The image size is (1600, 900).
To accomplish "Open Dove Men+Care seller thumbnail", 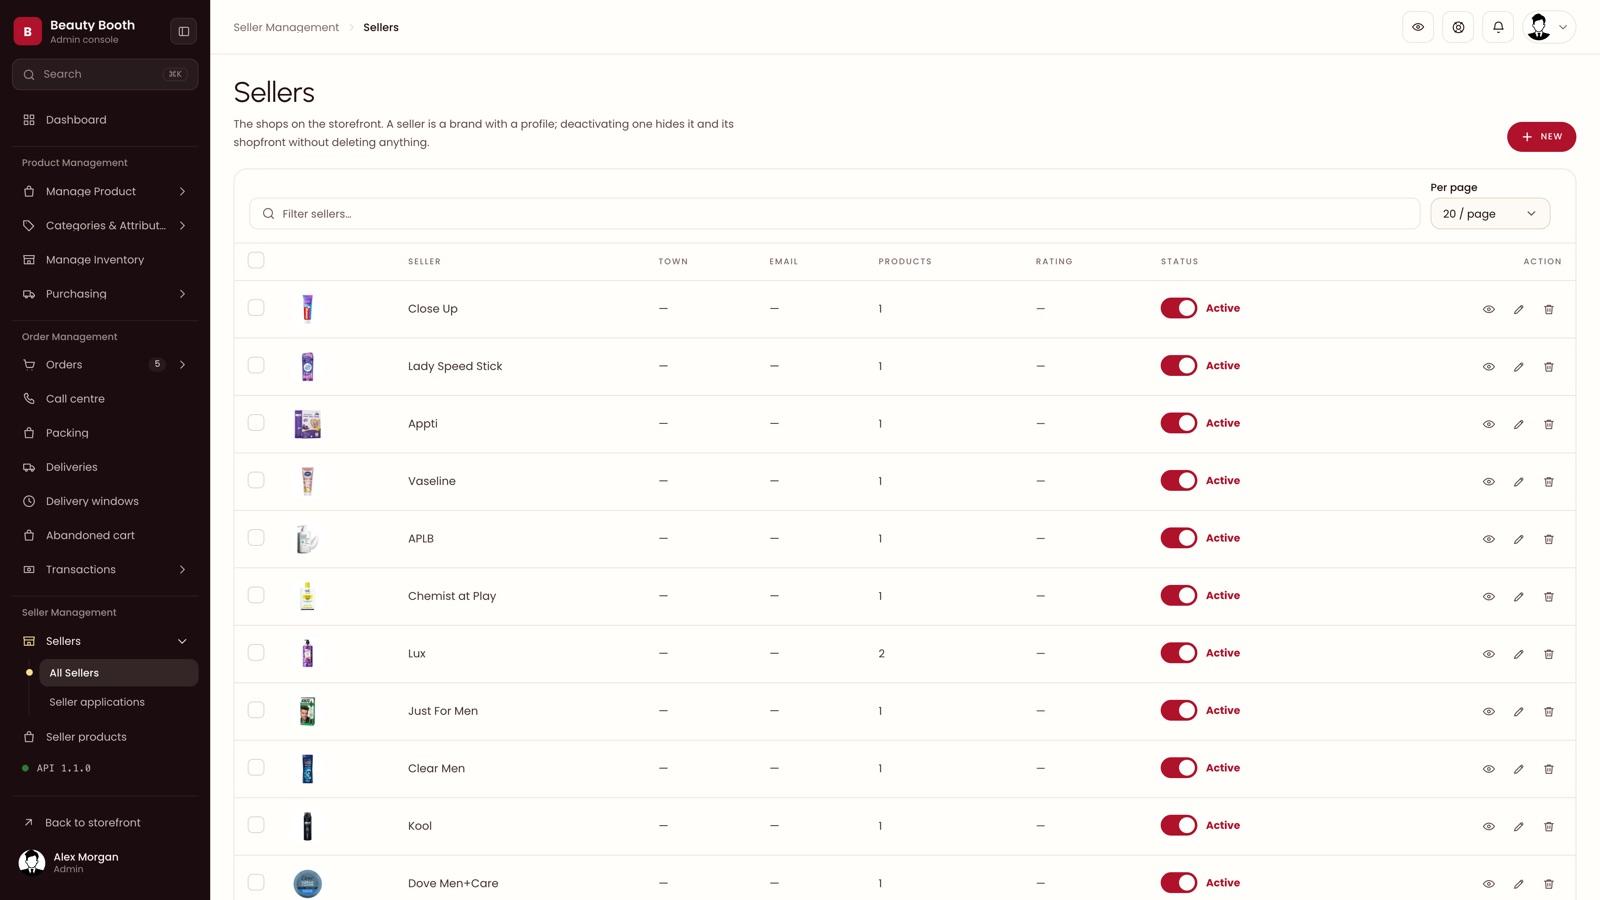I will click(x=307, y=883).
